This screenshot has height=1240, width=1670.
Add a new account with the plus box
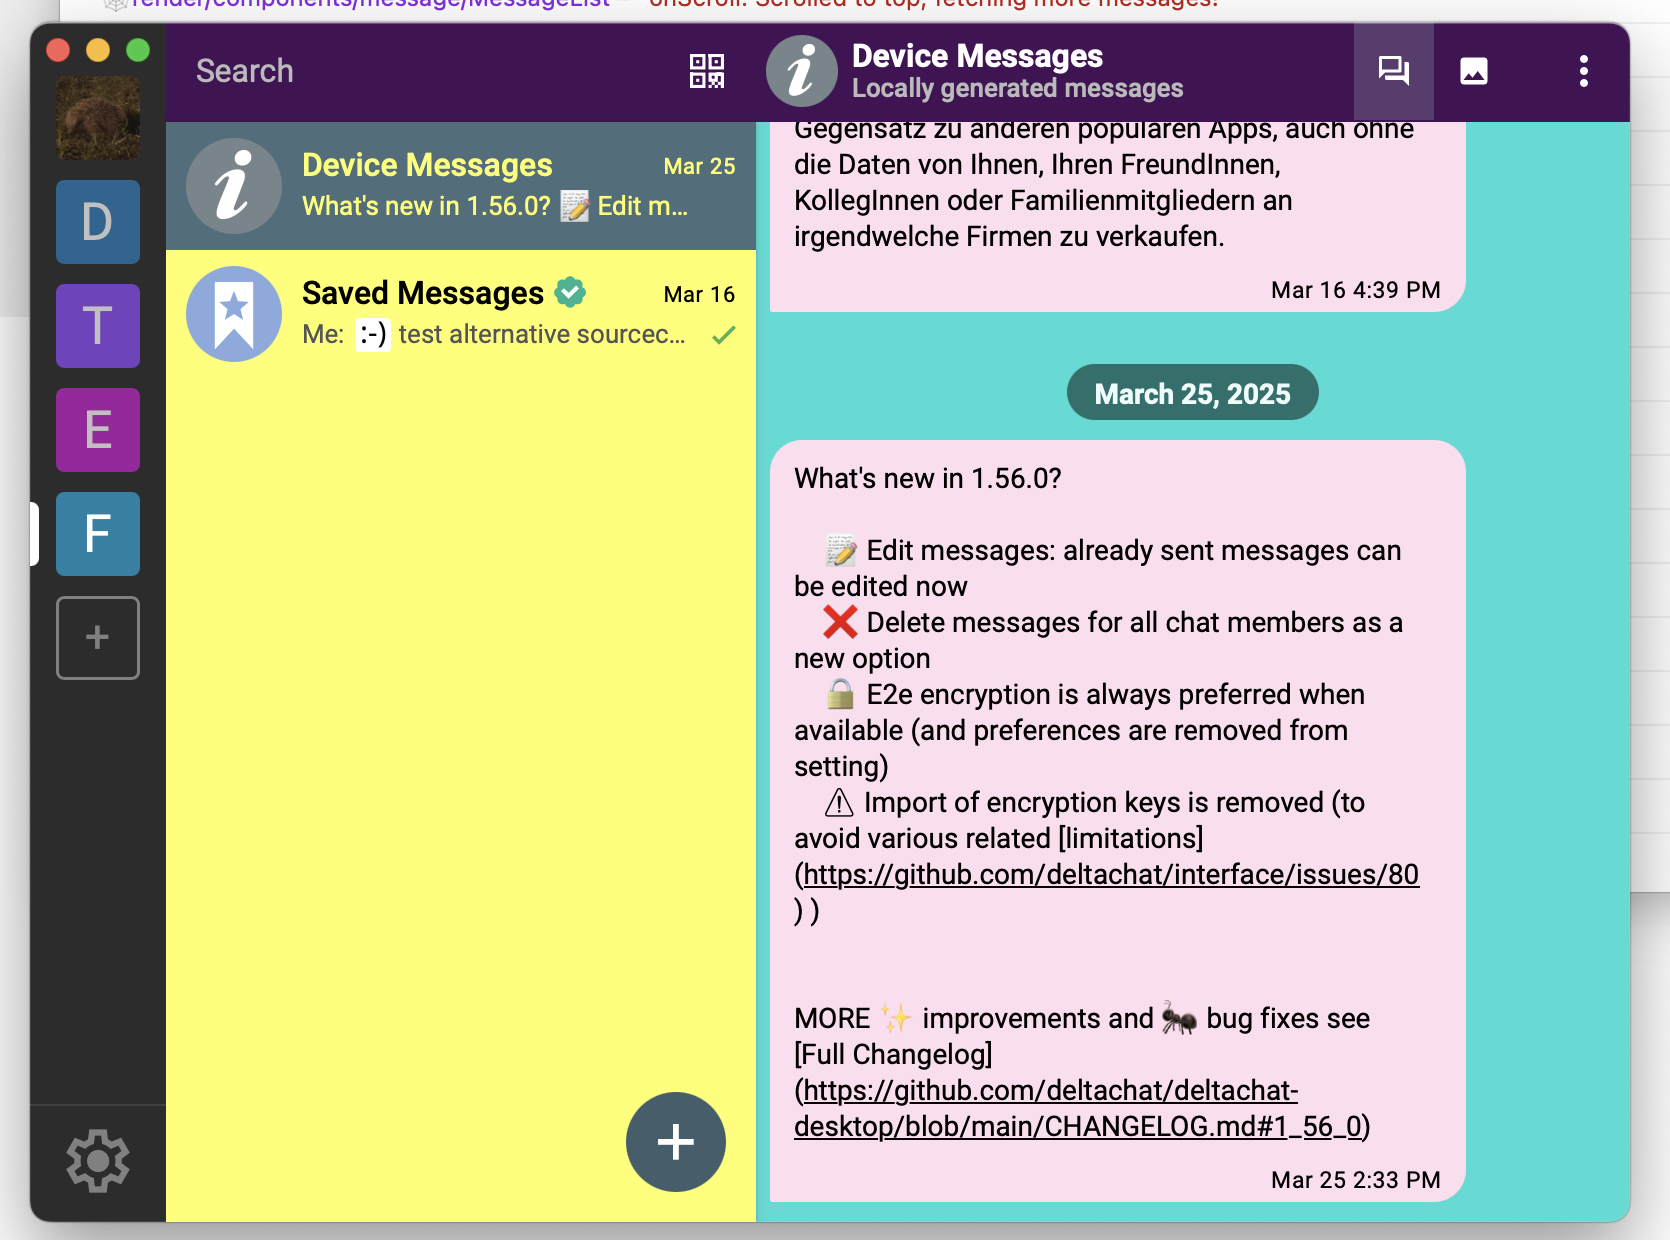pyautogui.click(x=97, y=637)
